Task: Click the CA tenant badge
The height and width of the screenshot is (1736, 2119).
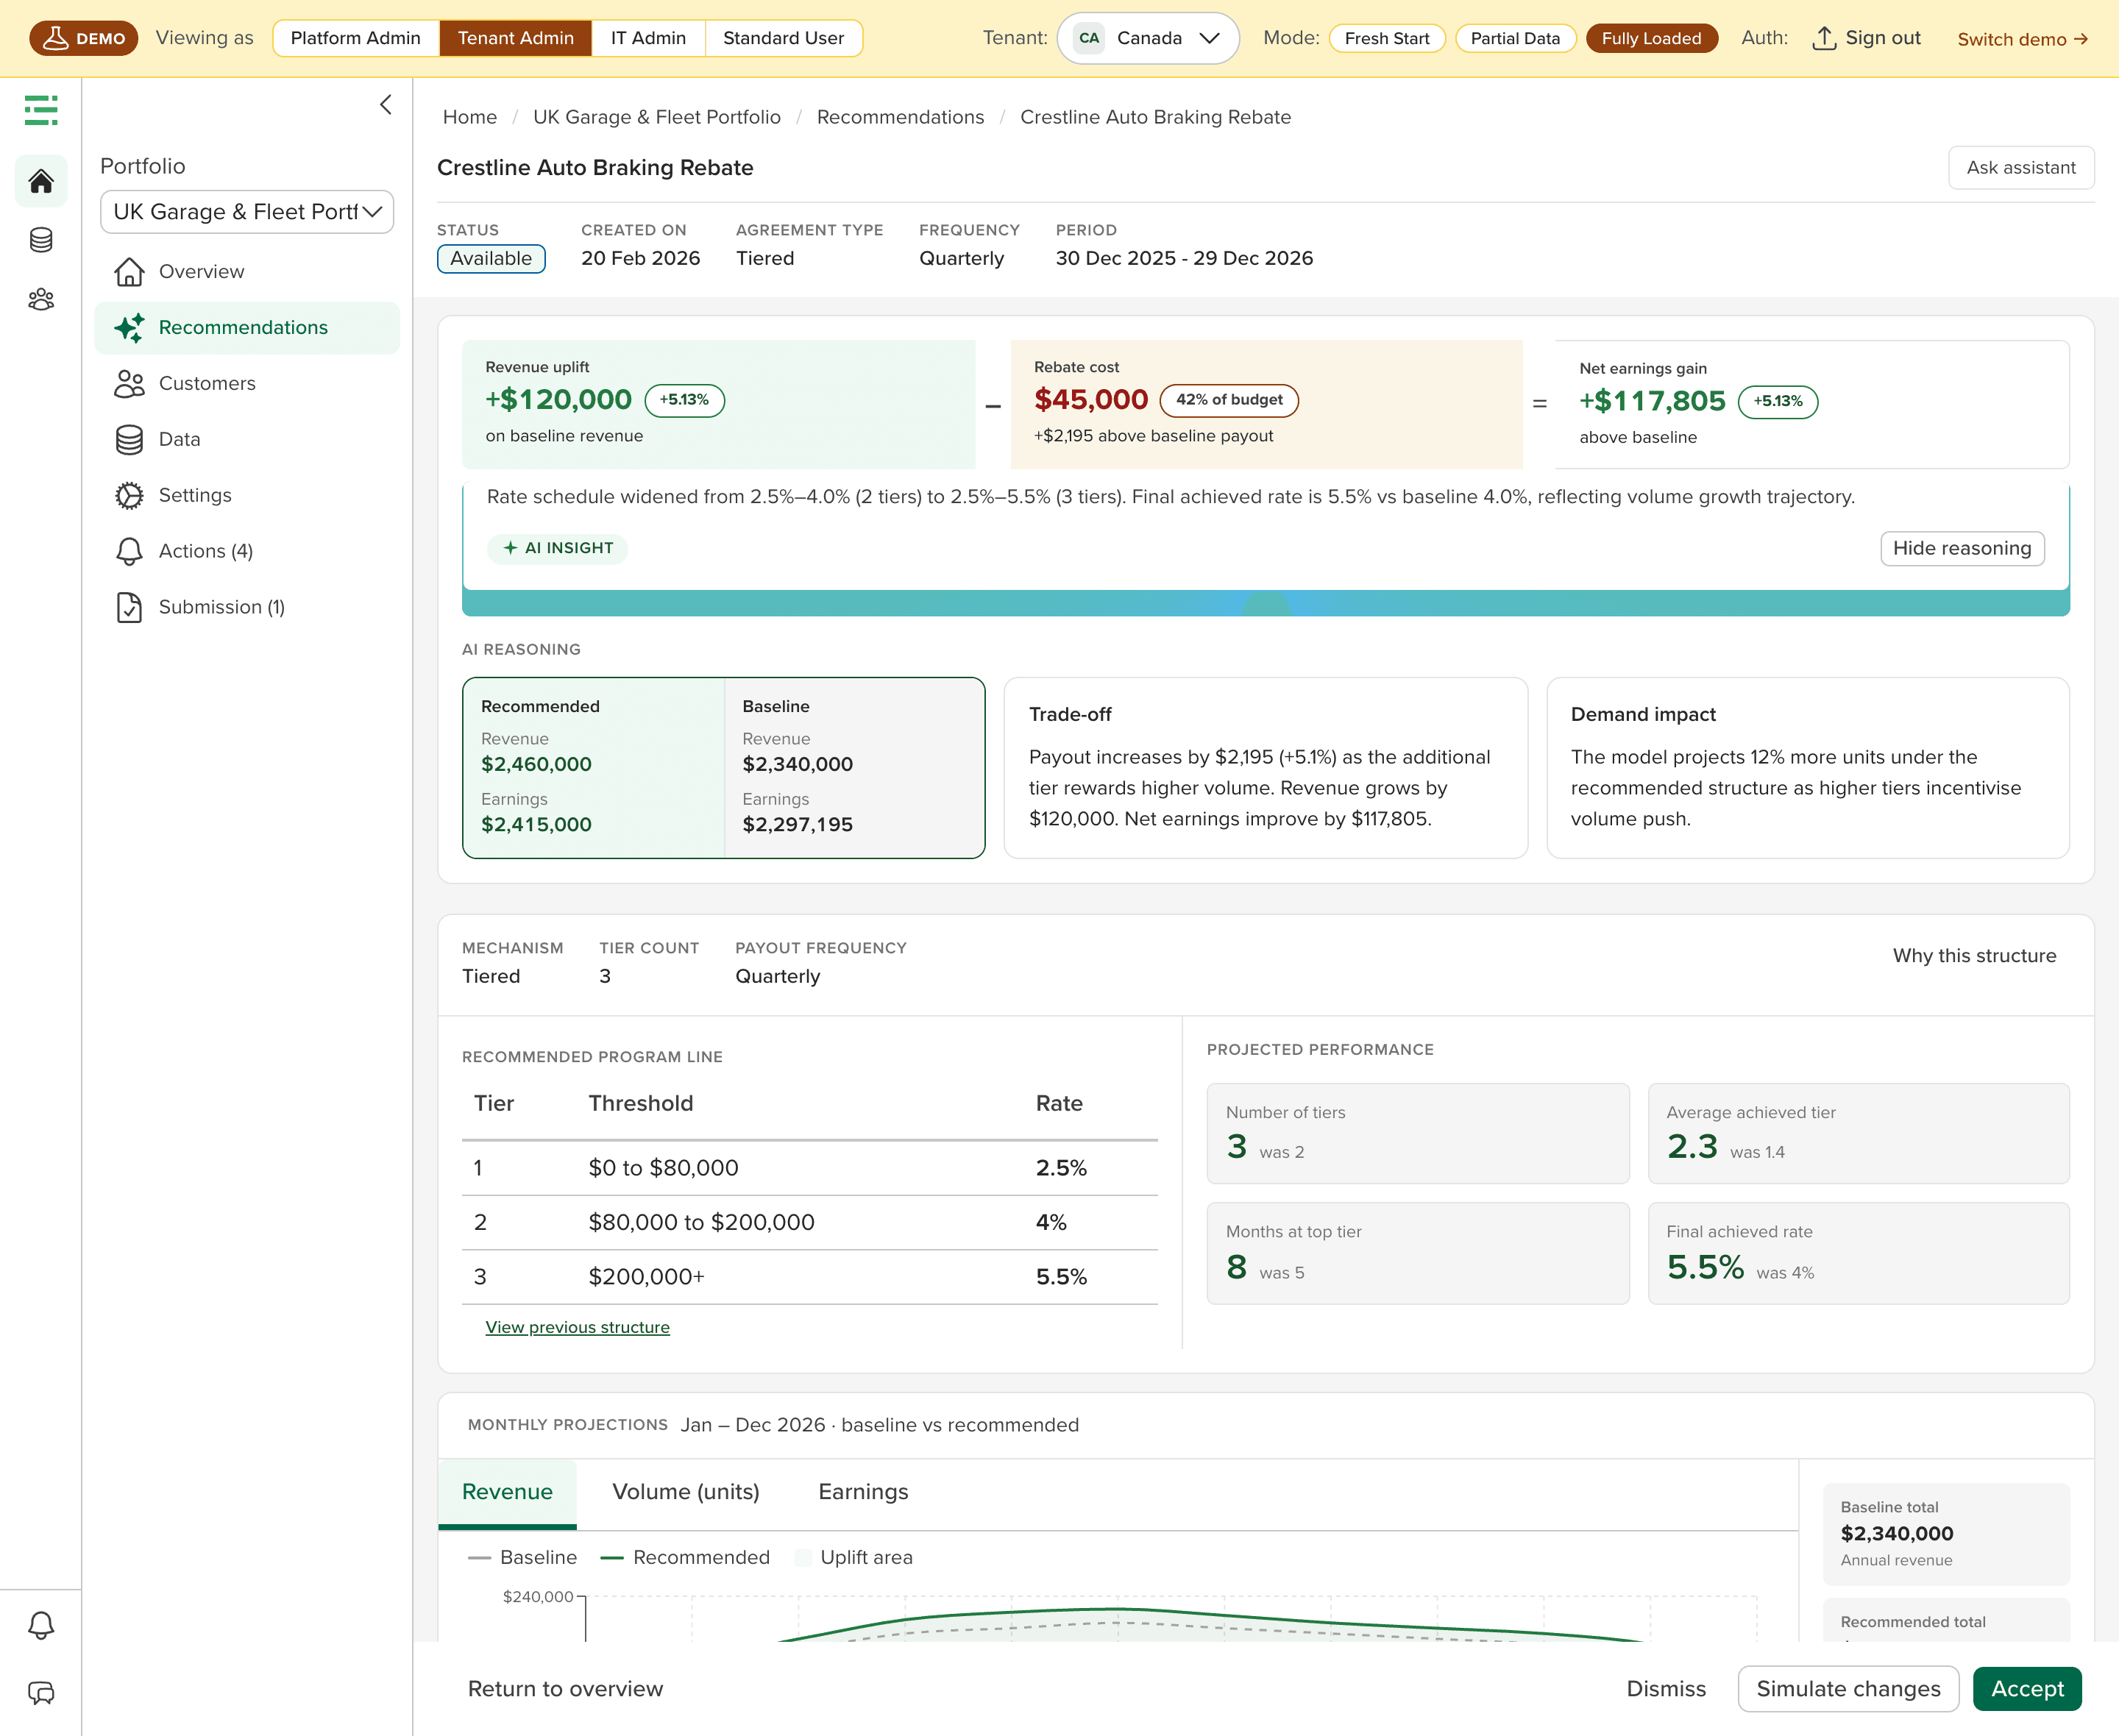Action: click(x=1089, y=38)
